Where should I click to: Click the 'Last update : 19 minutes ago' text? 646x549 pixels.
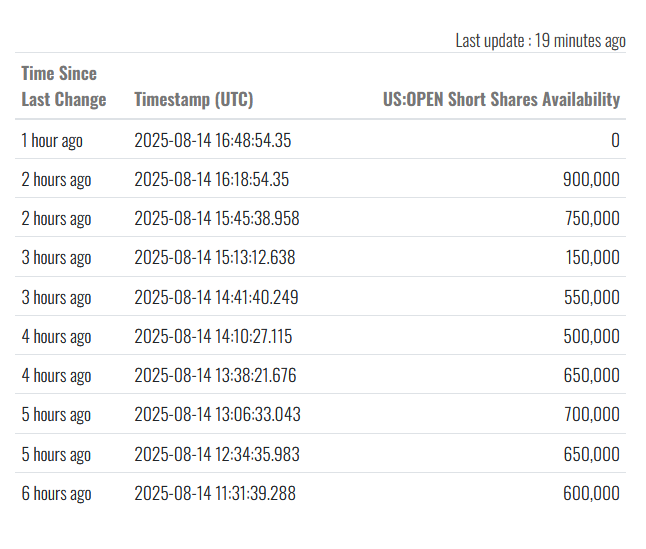541,41
